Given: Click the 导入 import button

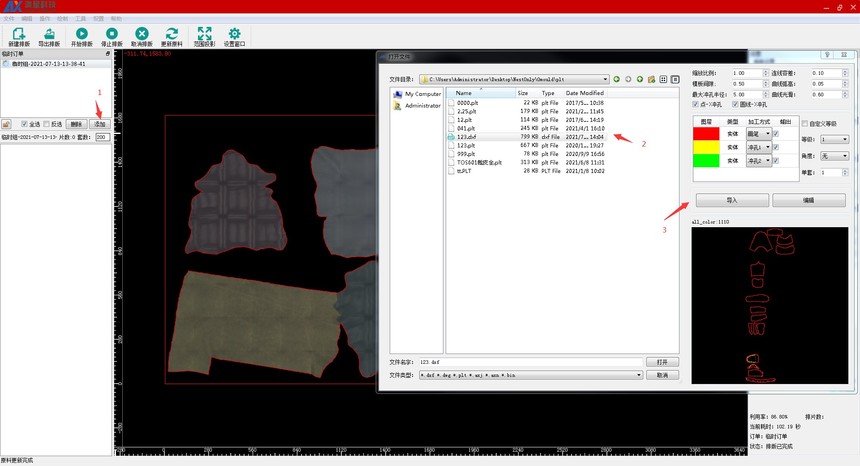Looking at the screenshot, I should coord(732,201).
